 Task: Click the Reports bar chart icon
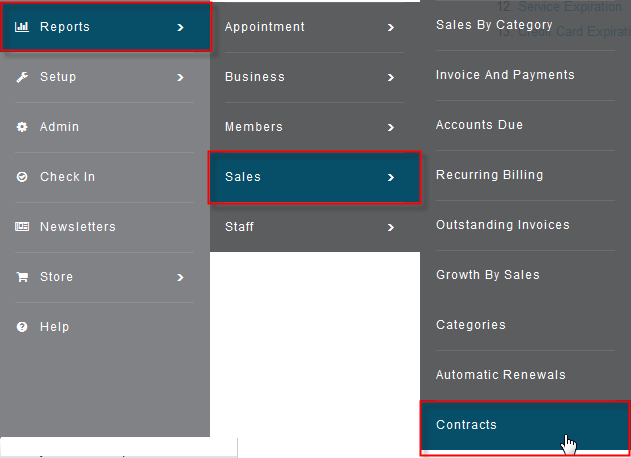click(22, 27)
